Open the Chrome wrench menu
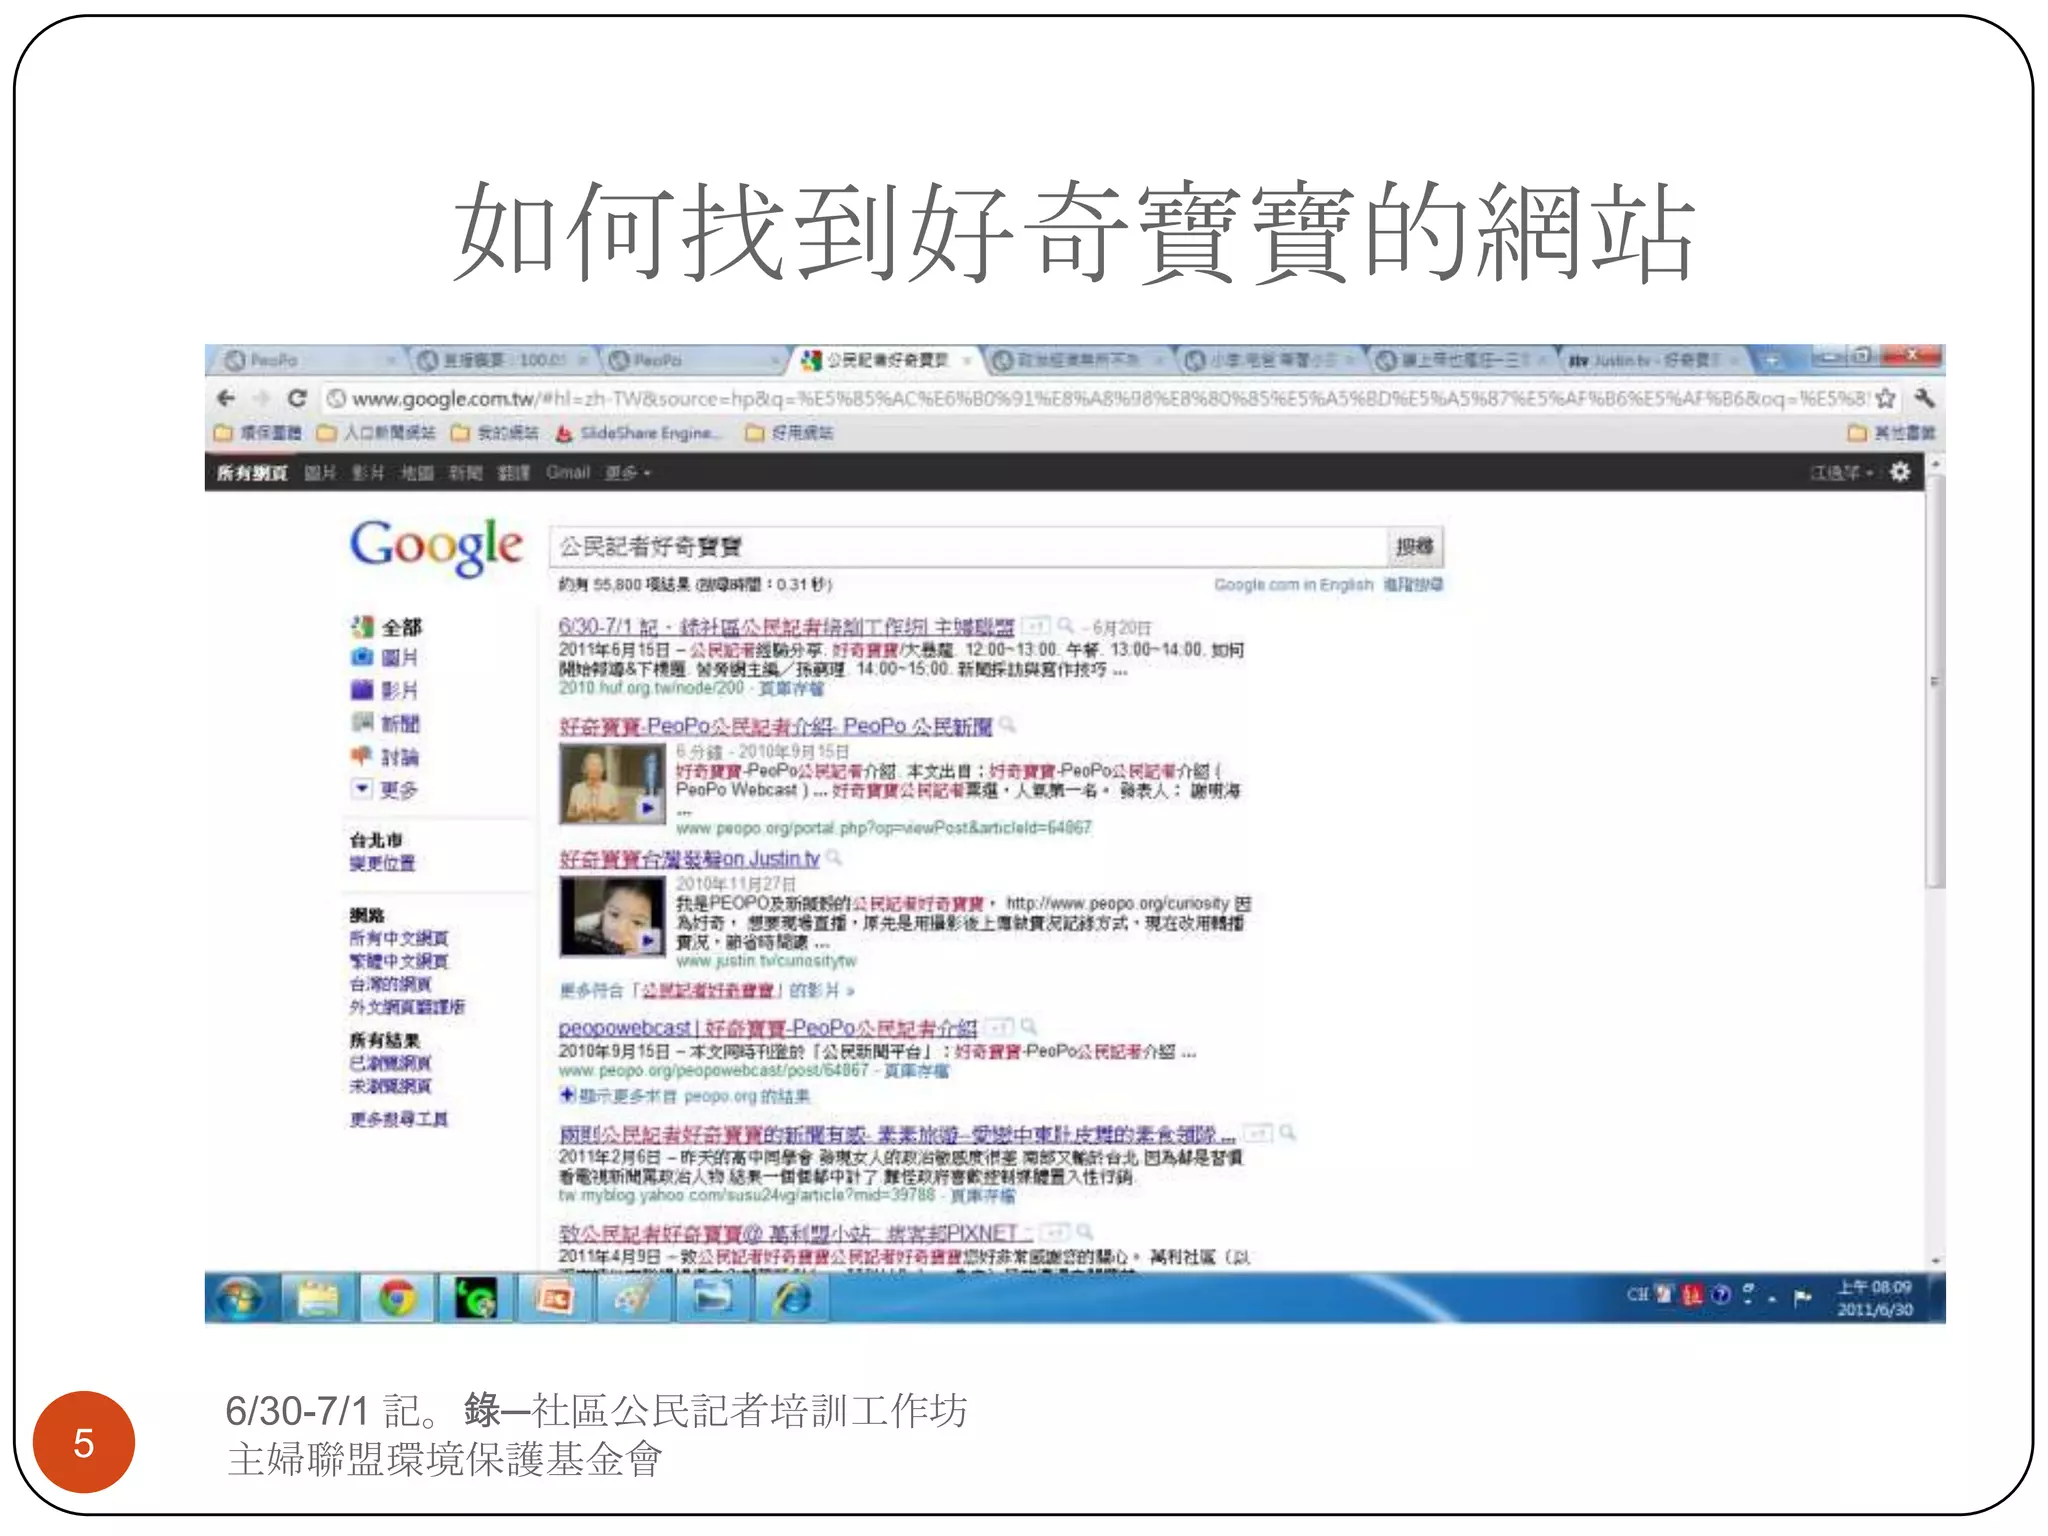 [1923, 398]
